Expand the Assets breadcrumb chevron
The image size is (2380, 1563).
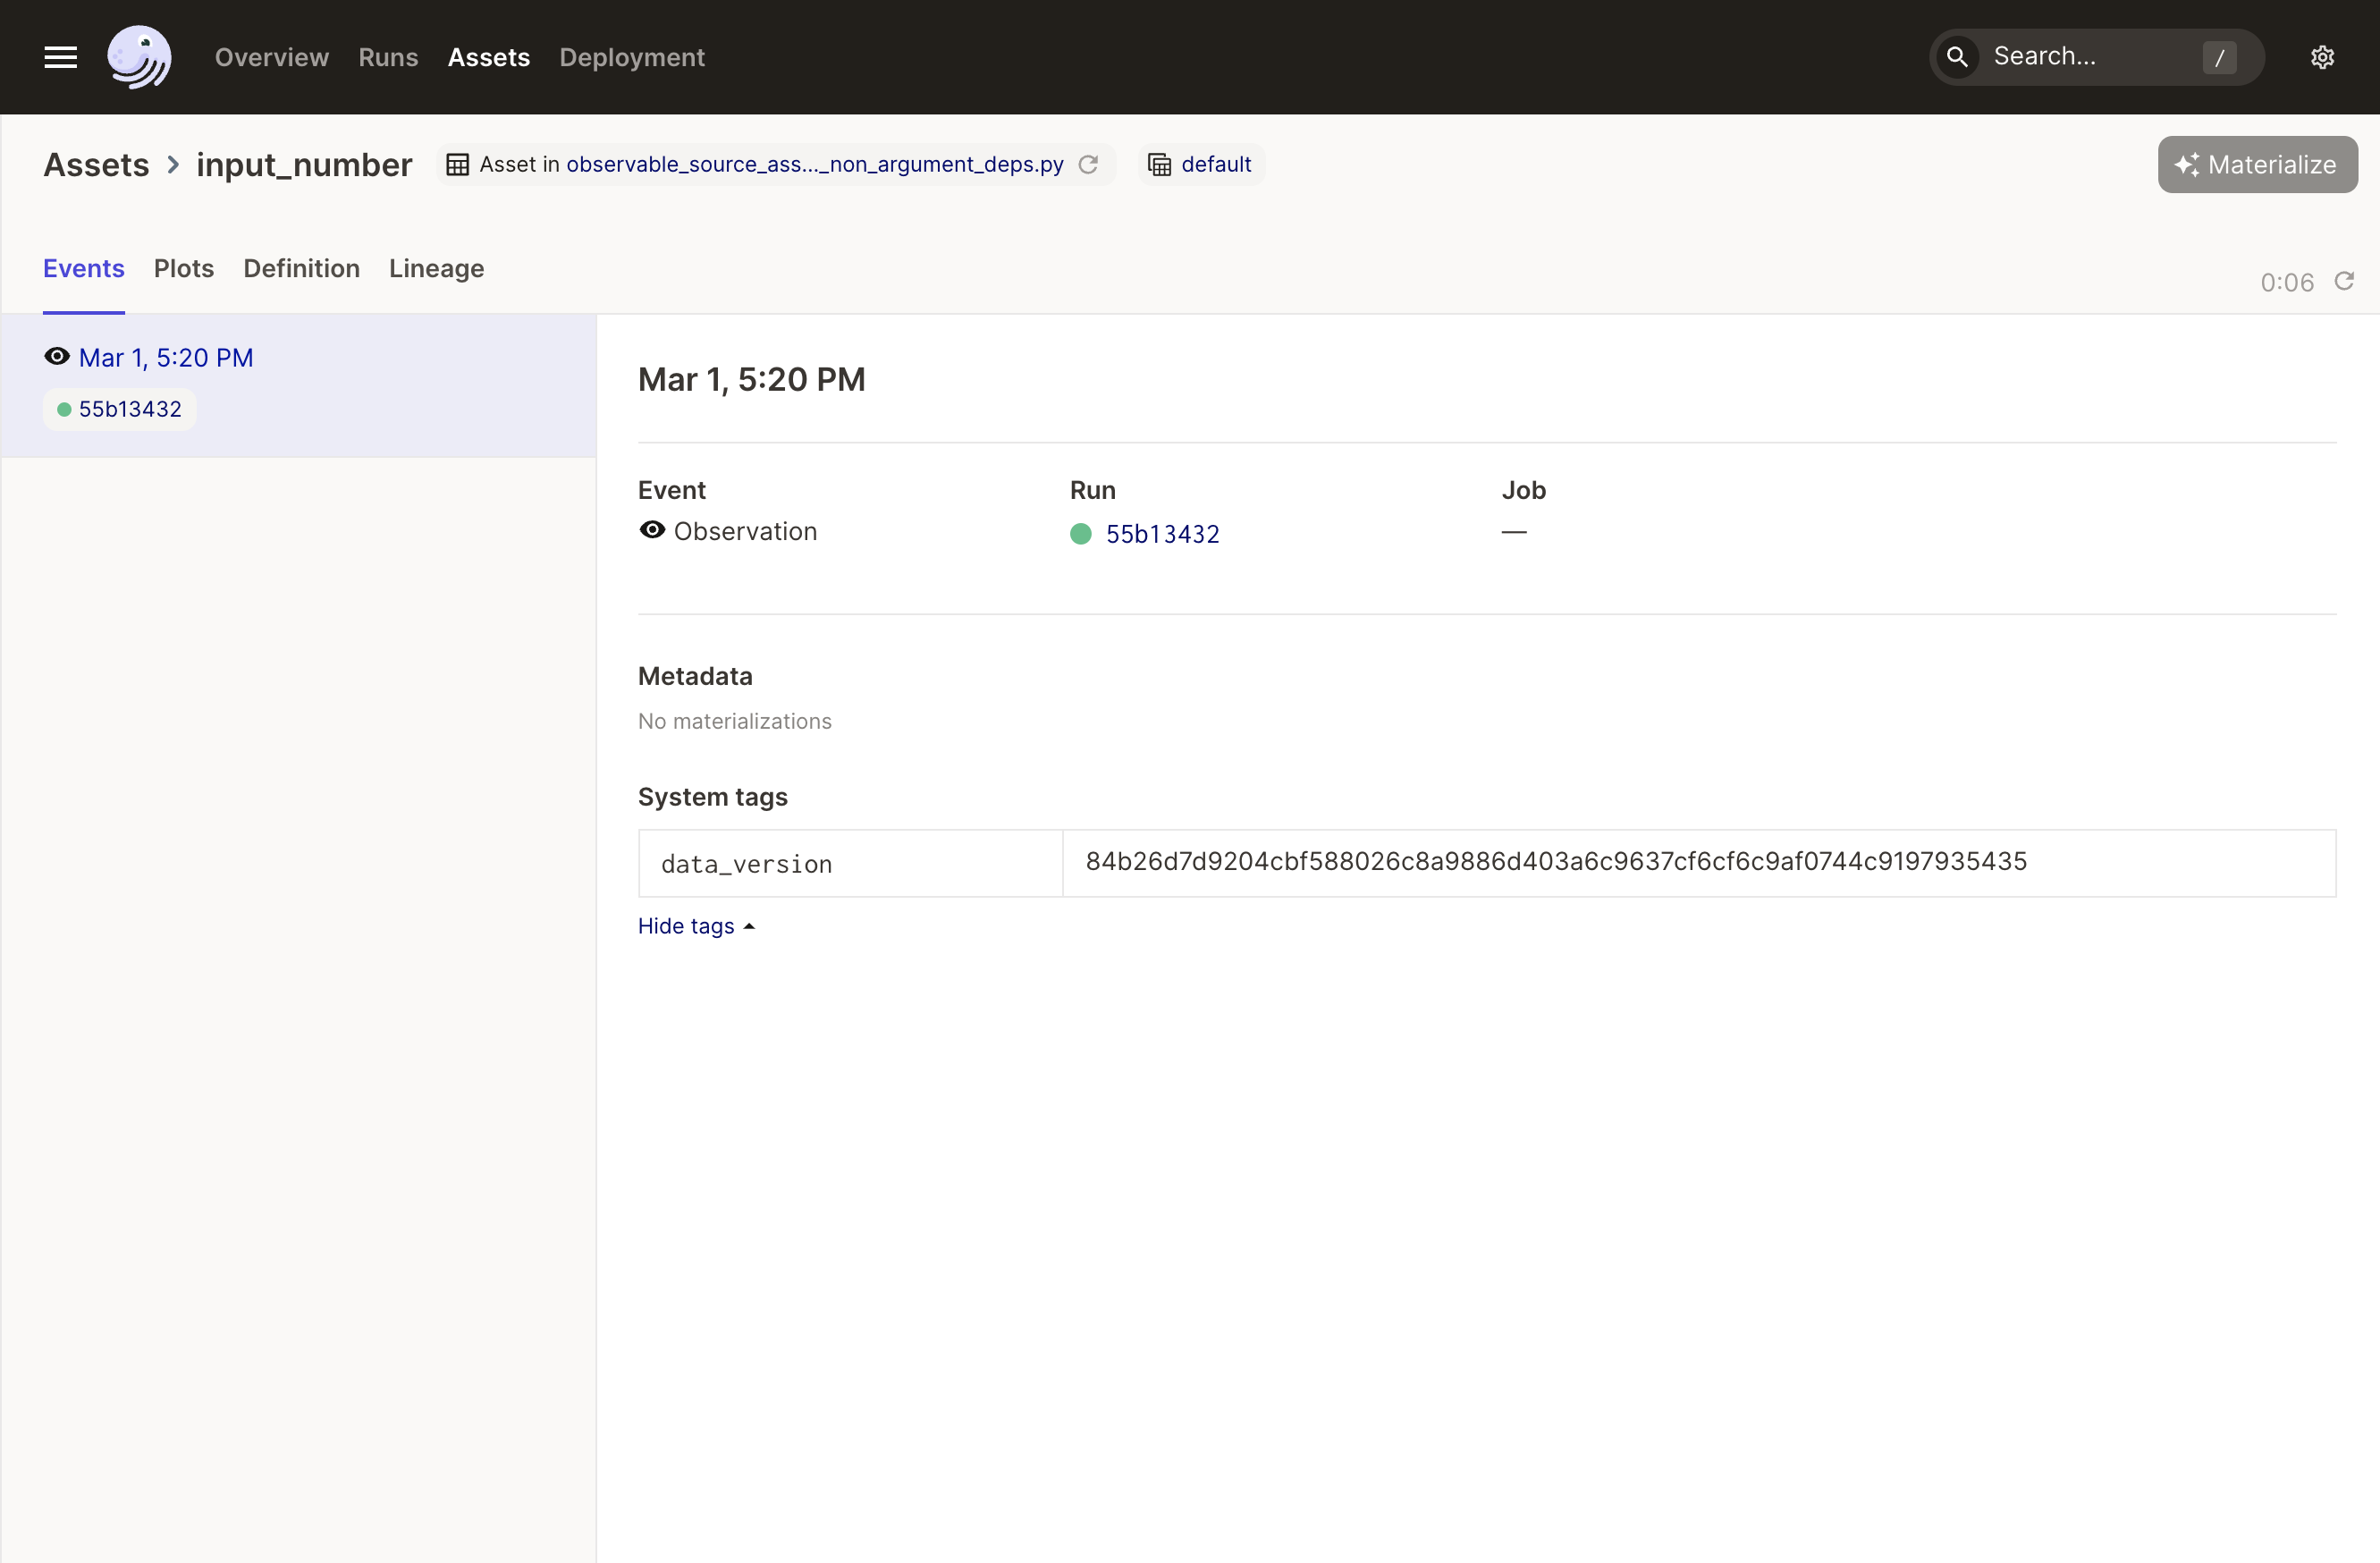point(172,165)
